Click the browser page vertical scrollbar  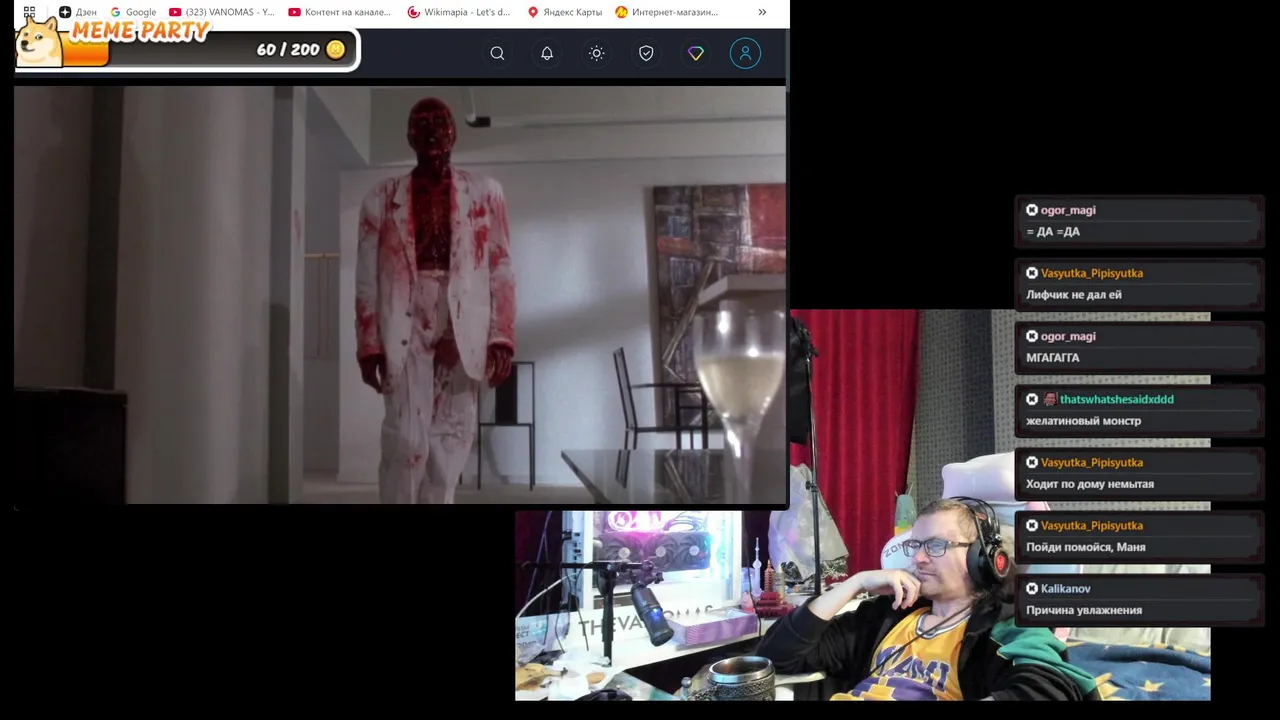click(x=788, y=60)
